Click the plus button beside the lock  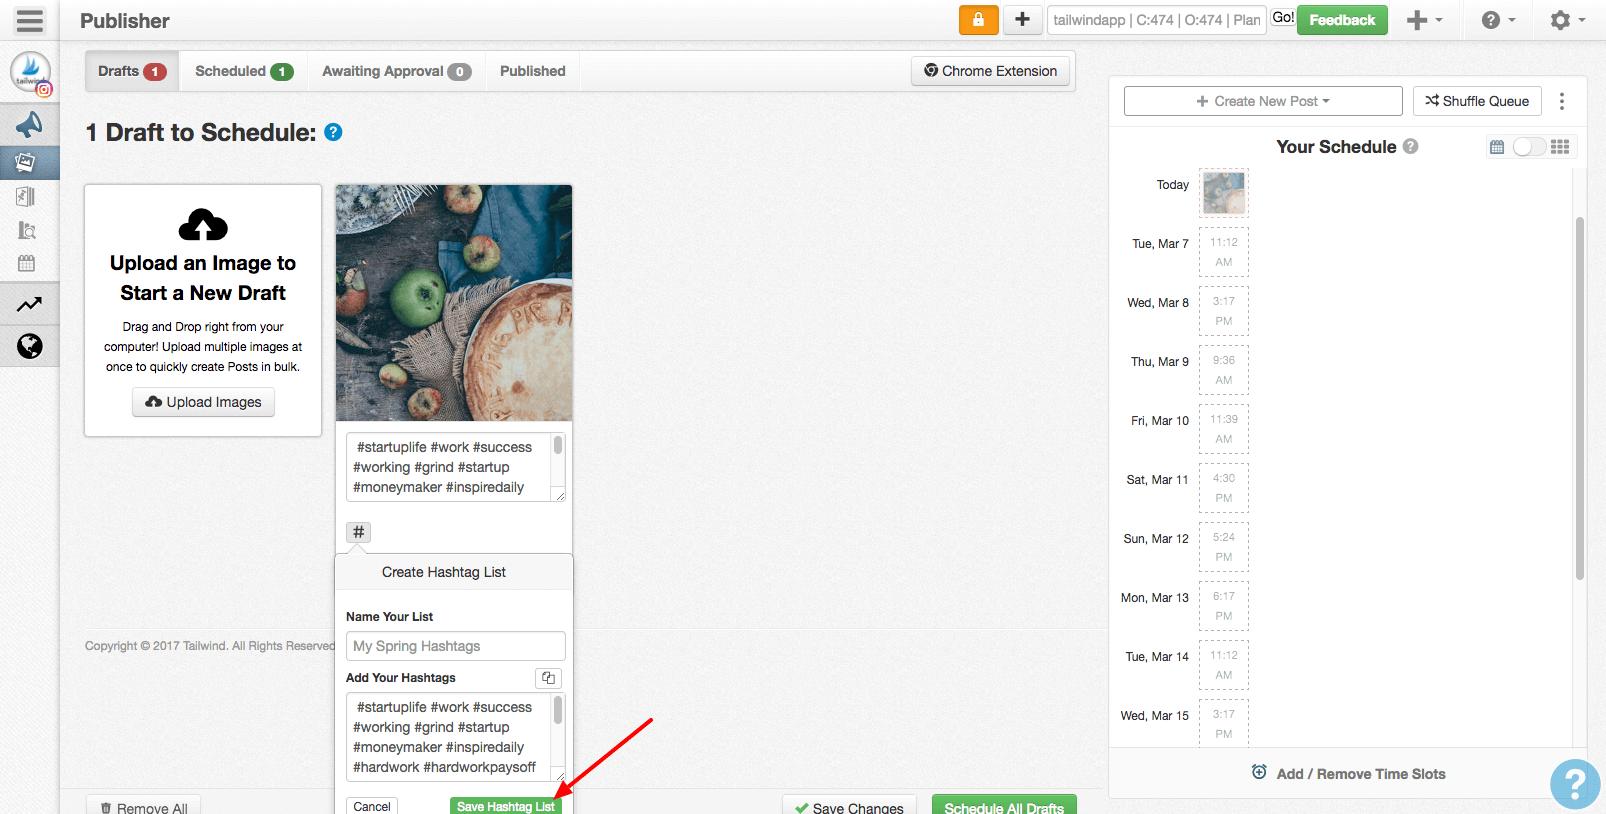tap(1022, 20)
